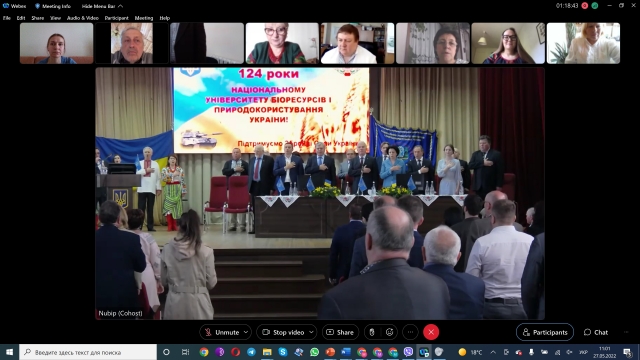Select last thumbnail, blonde woman in white
640x360 pixels.
pyautogui.click(x=583, y=43)
